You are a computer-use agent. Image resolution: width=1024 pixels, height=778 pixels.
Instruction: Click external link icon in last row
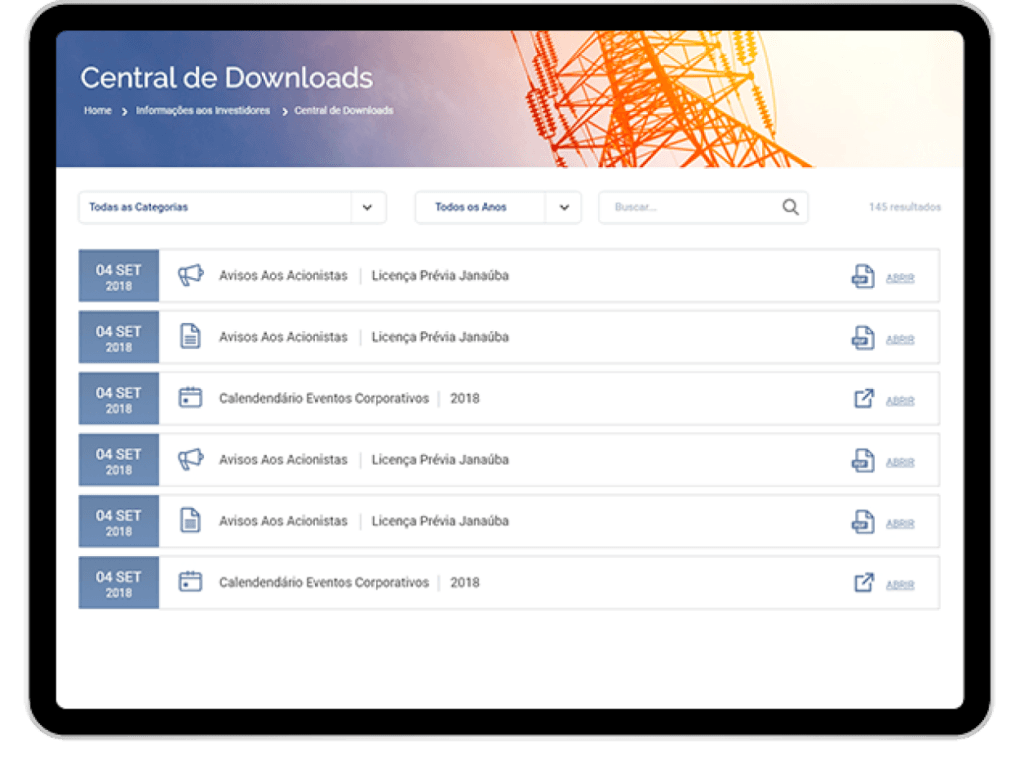(864, 583)
